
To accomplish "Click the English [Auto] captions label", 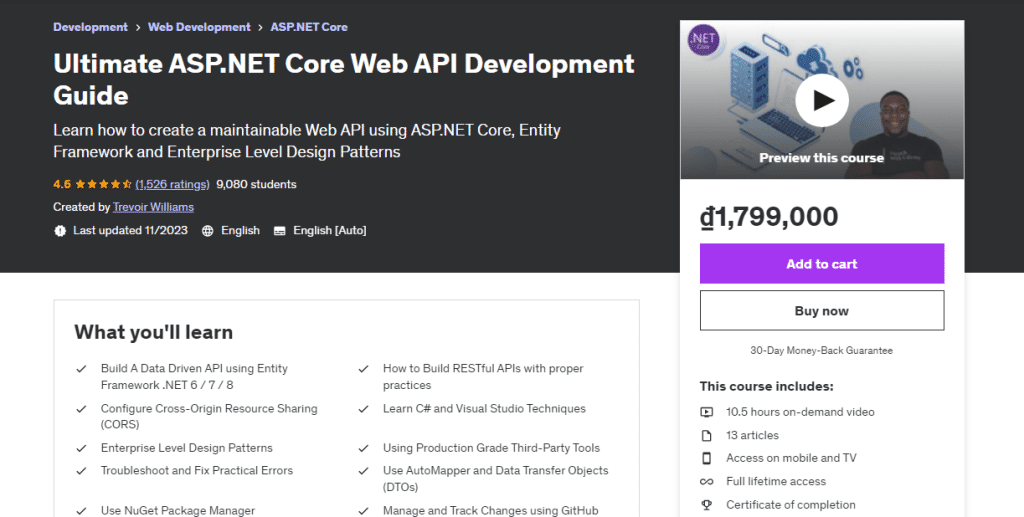I will [x=330, y=230].
